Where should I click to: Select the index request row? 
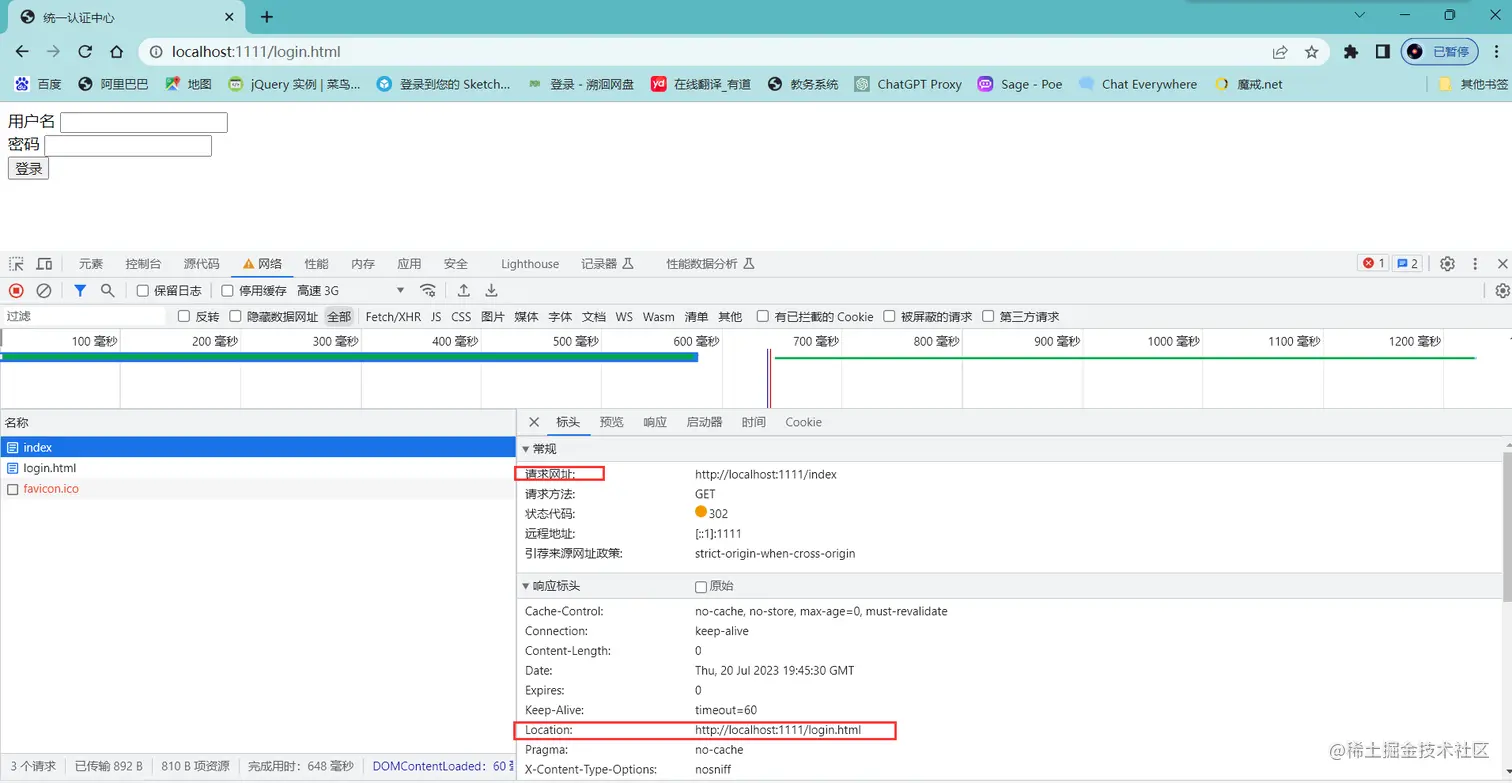click(258, 448)
